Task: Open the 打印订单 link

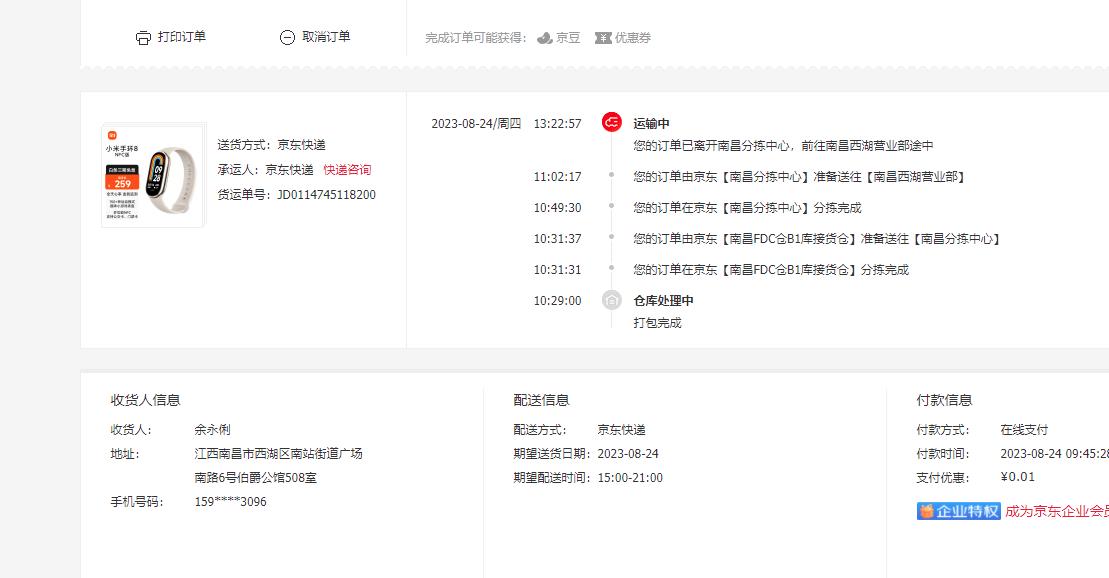Action: pos(182,37)
